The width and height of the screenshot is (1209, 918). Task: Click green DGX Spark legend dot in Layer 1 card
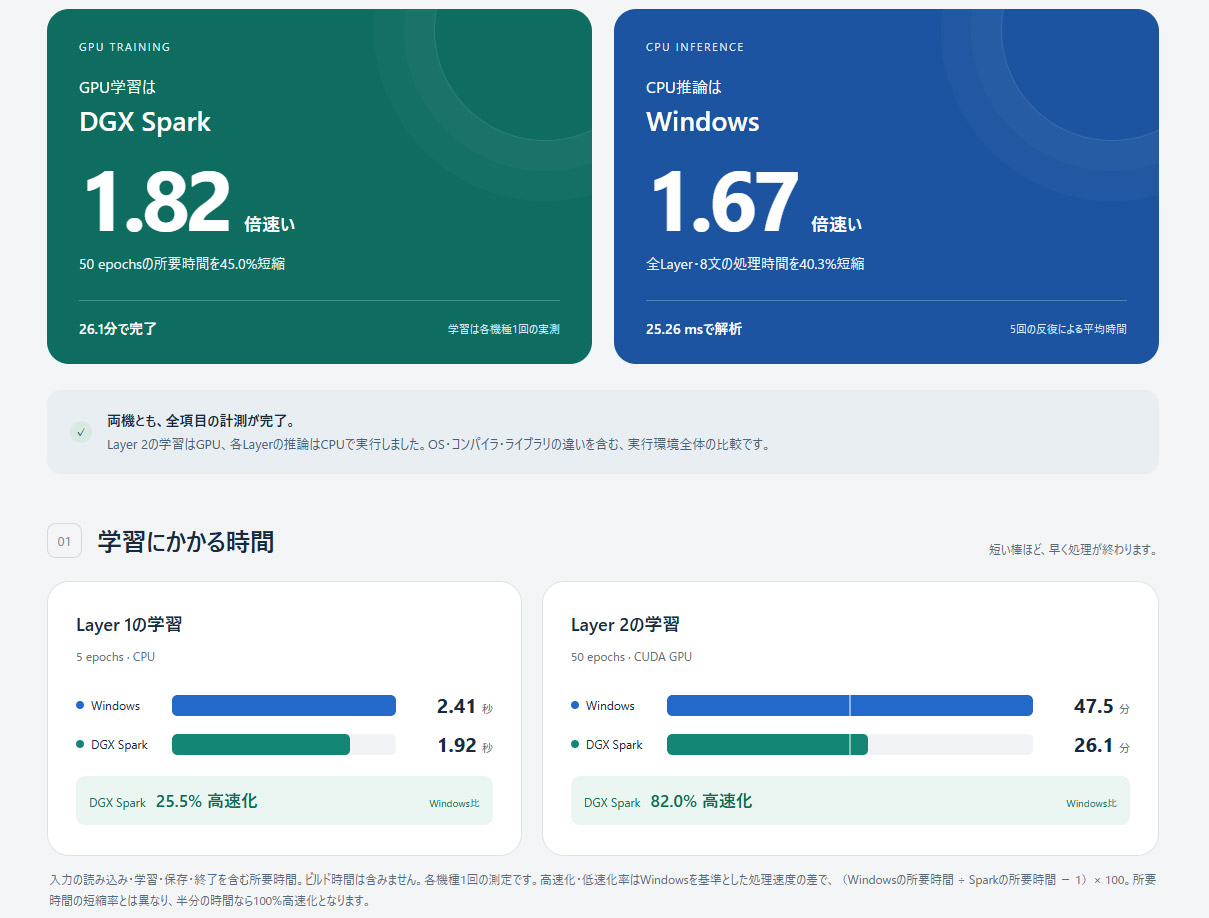(x=80, y=744)
